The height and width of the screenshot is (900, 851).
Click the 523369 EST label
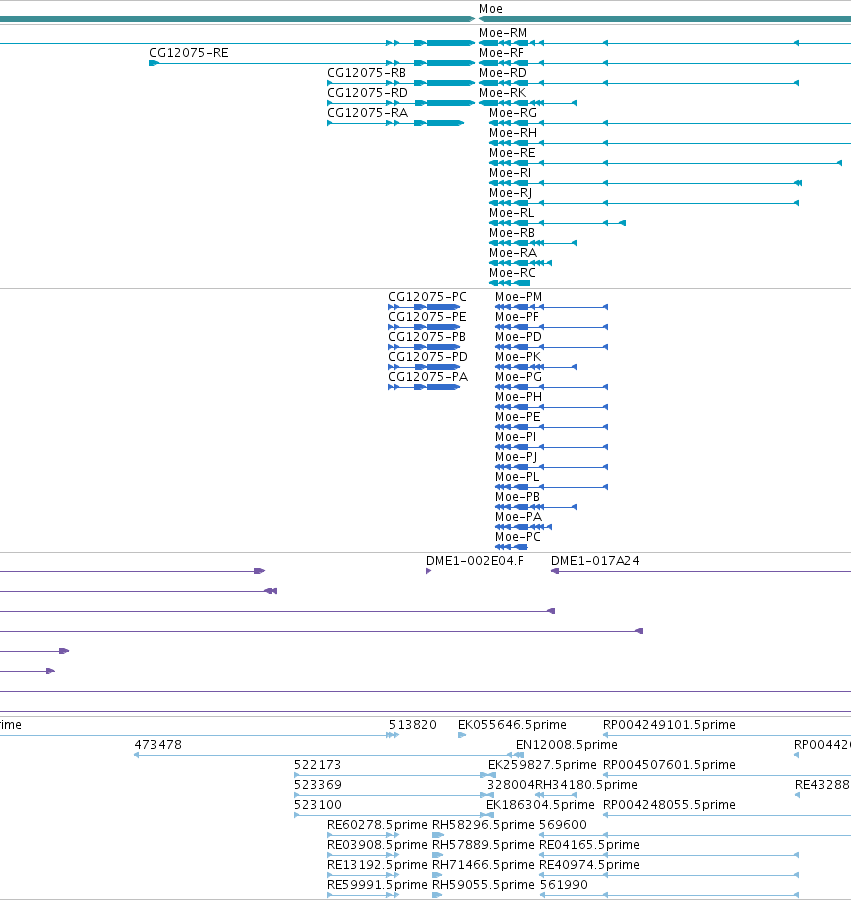click(317, 785)
